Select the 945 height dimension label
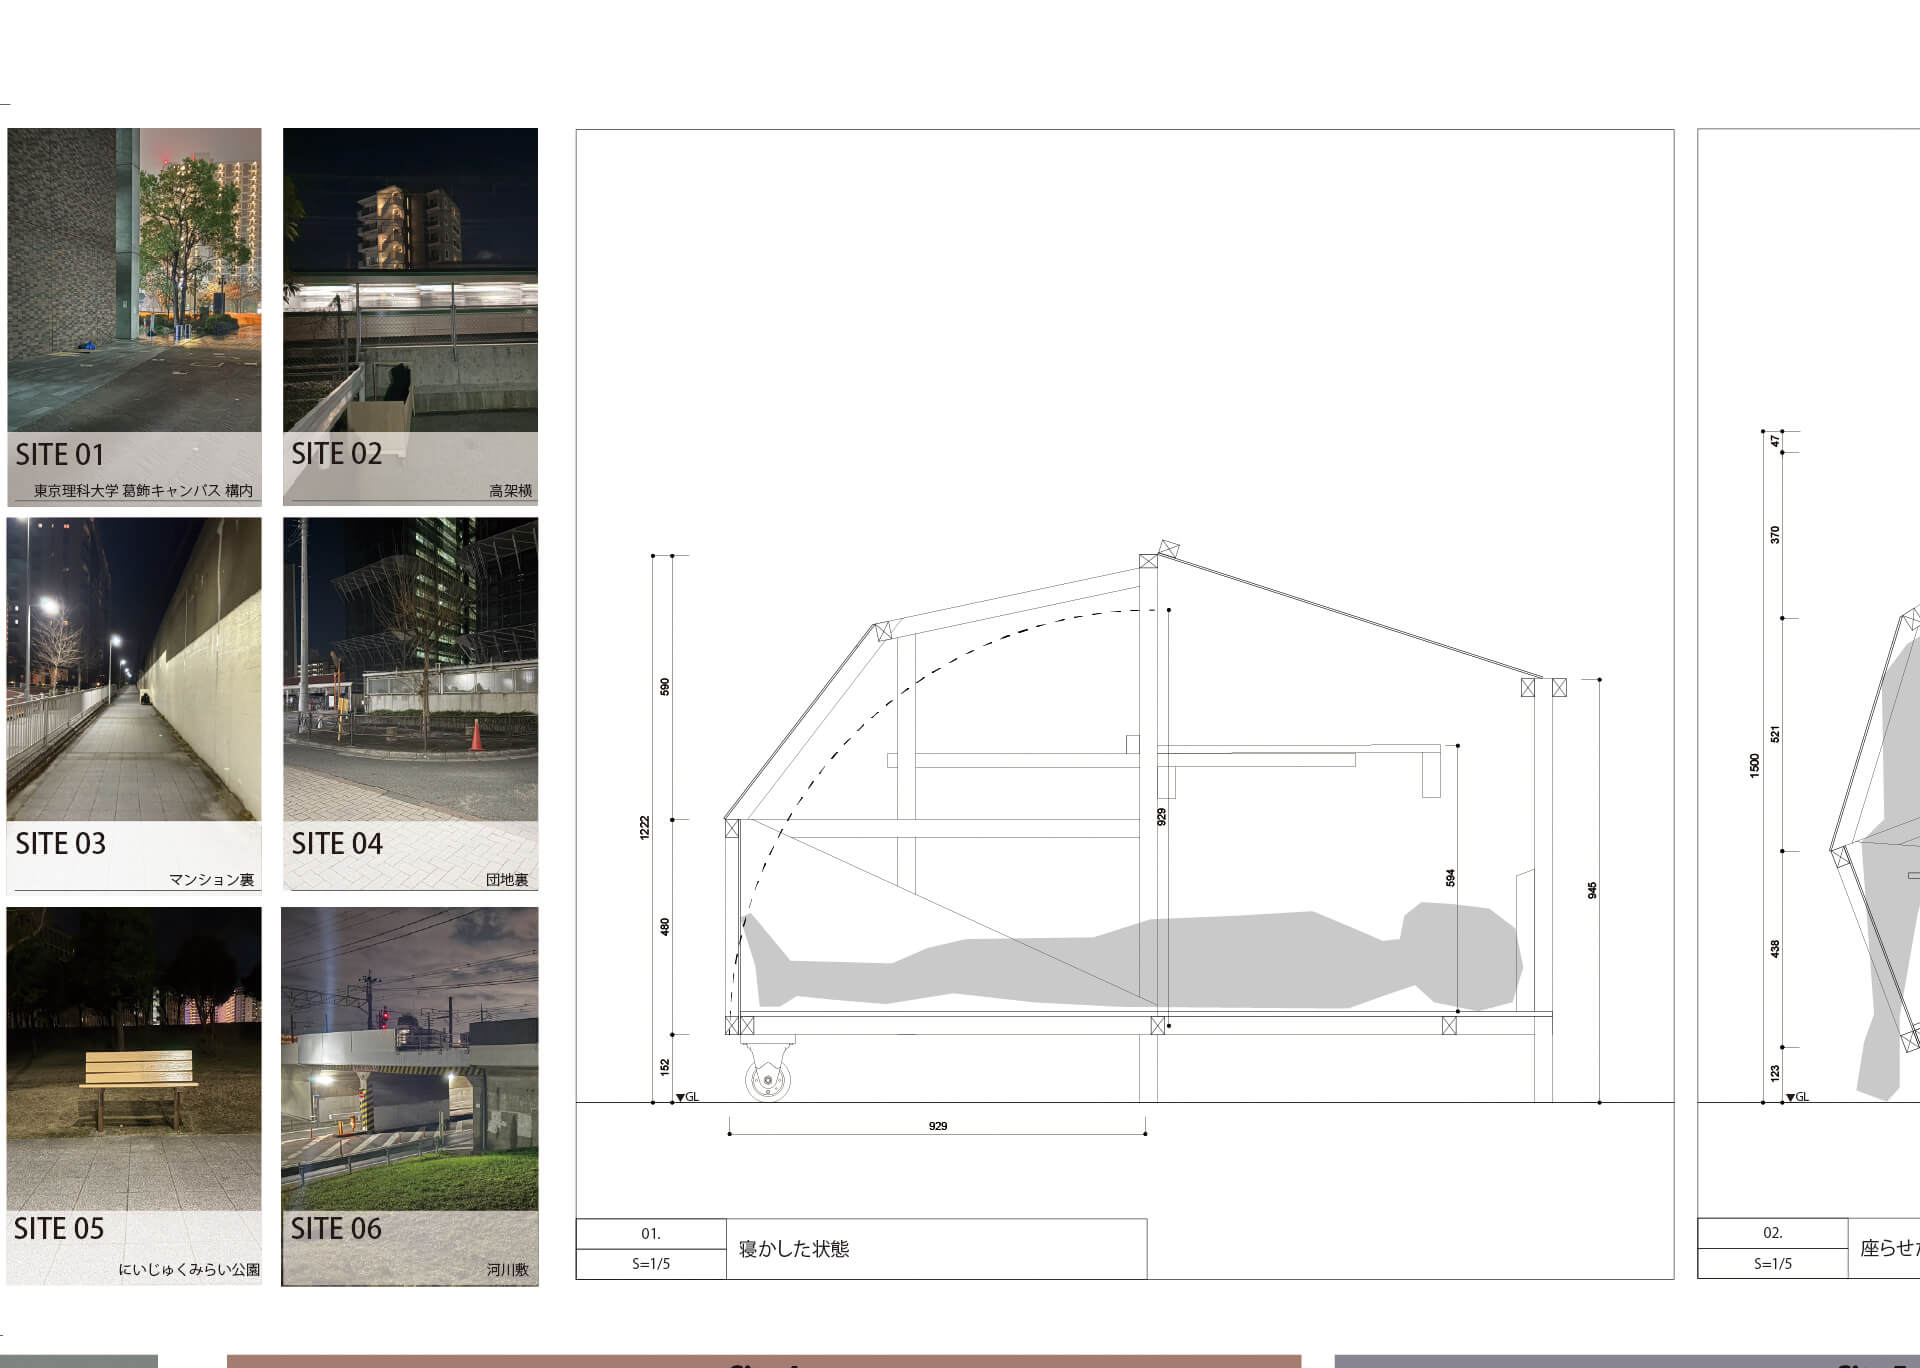The height and width of the screenshot is (1368, 1920). coord(1592,890)
